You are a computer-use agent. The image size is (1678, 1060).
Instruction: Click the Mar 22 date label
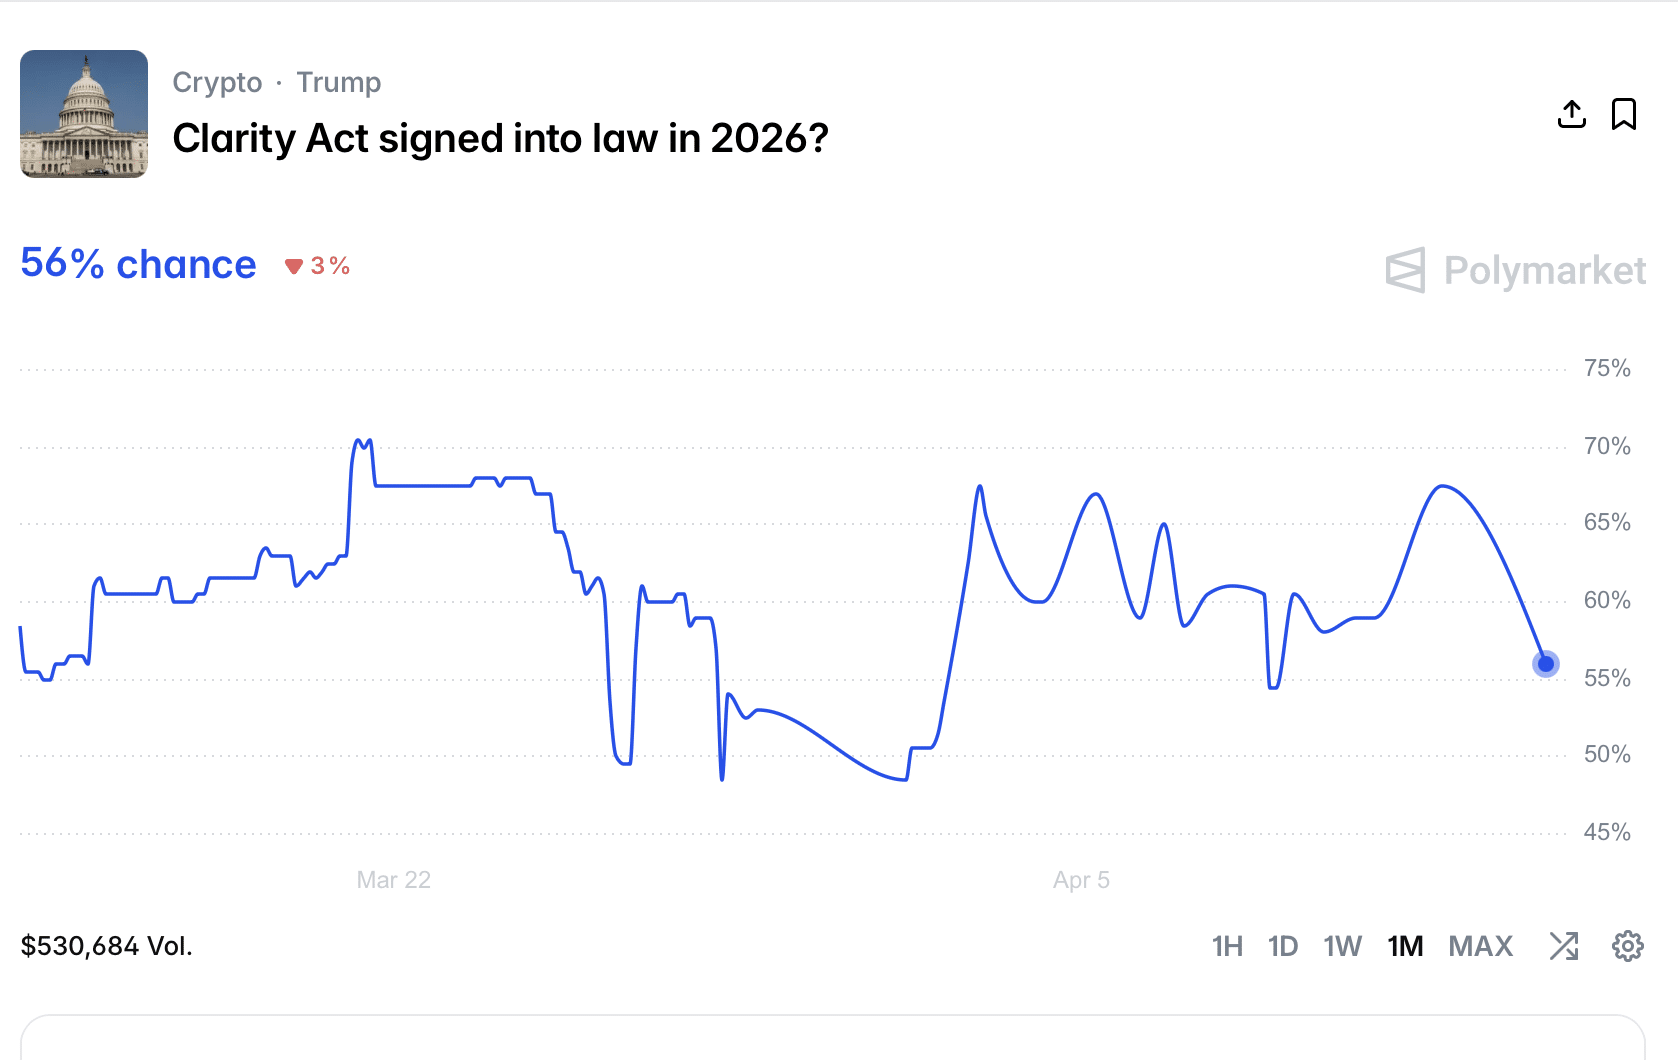tap(393, 880)
